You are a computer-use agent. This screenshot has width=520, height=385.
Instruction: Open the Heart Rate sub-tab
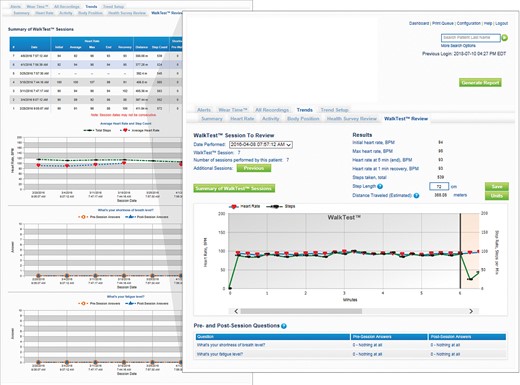coord(242,119)
